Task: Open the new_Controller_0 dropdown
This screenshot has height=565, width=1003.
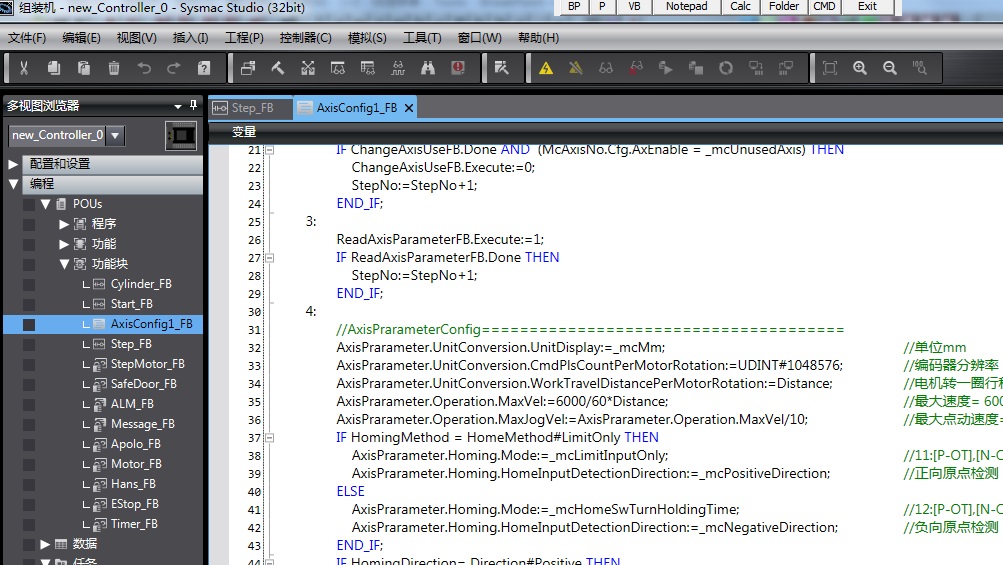Action: [x=116, y=135]
